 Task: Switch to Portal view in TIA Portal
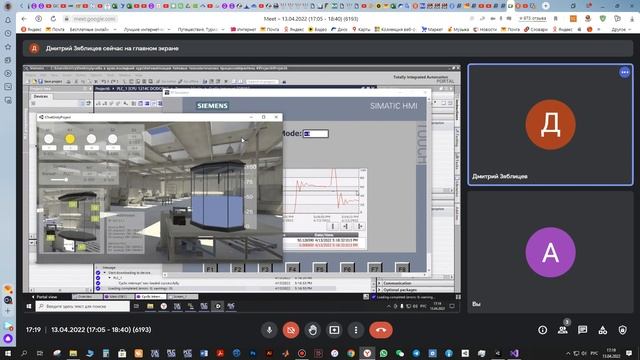44,297
